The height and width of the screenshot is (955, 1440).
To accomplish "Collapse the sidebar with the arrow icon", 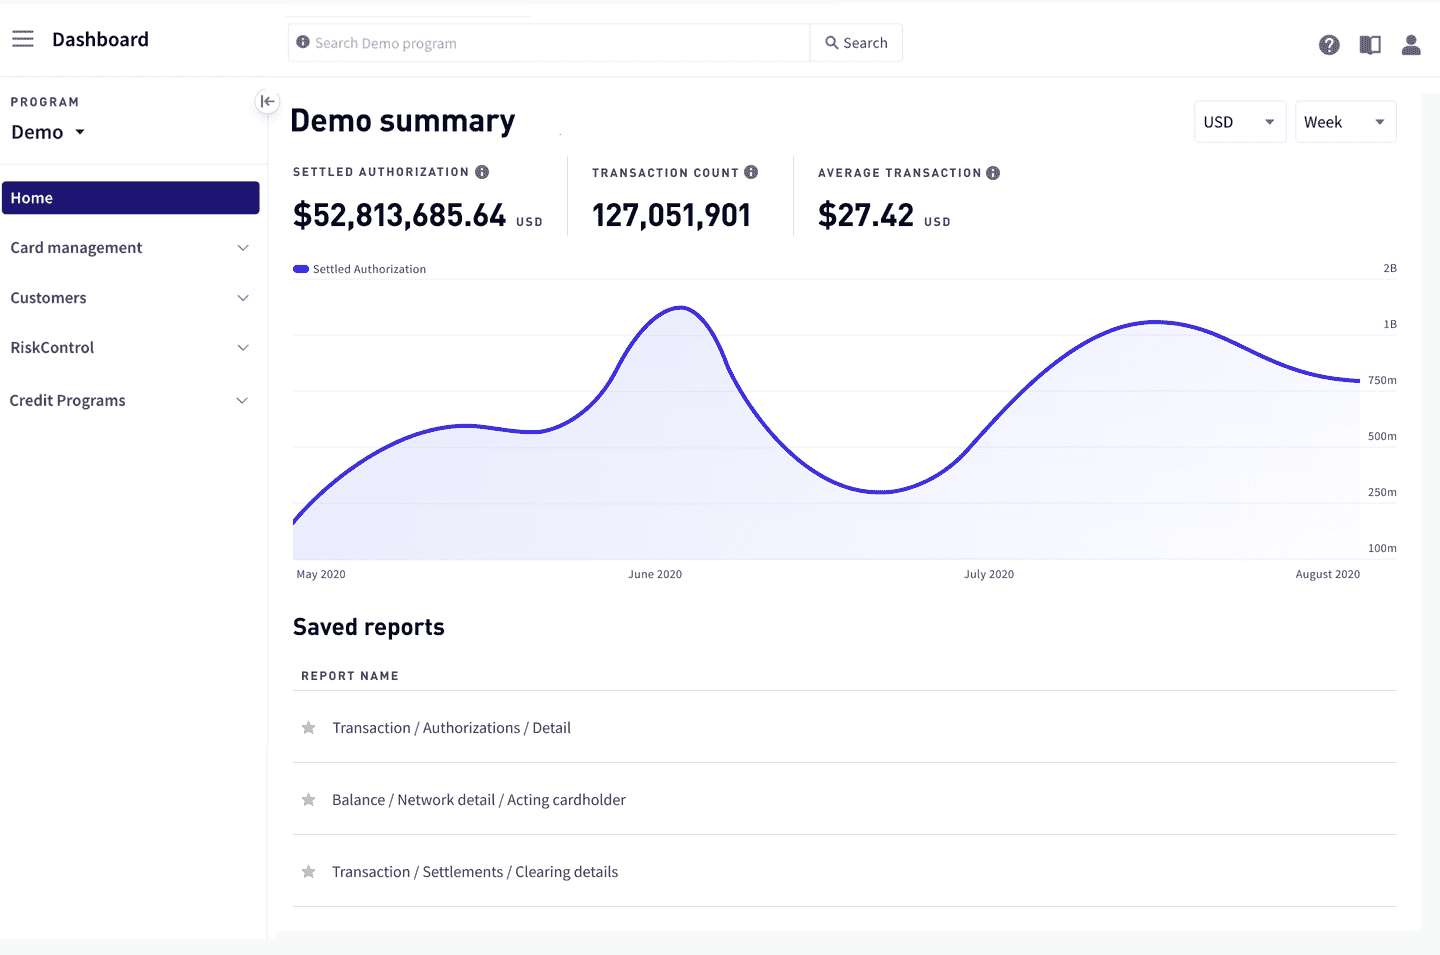I will (267, 101).
